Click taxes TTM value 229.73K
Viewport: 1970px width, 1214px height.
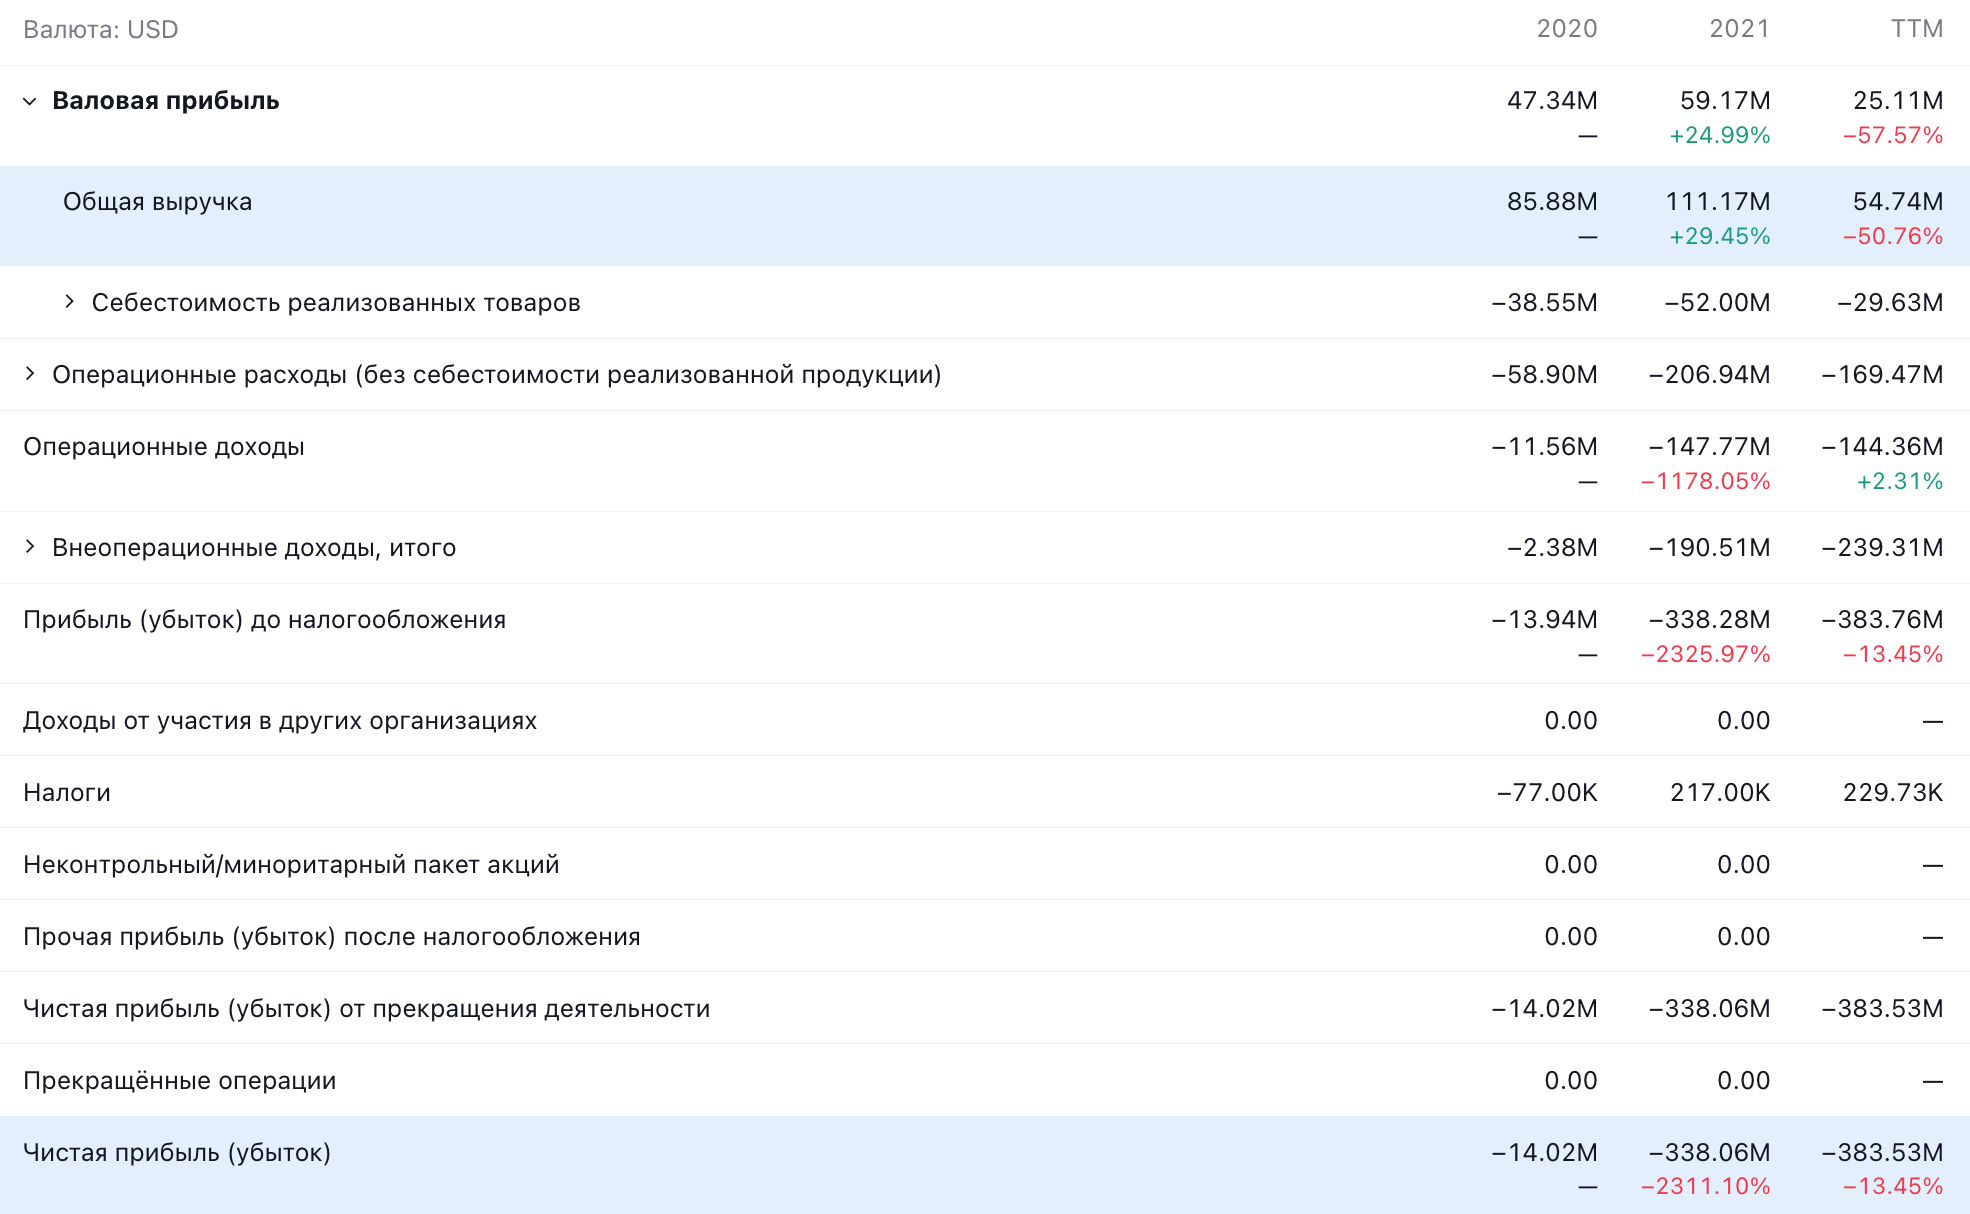(1893, 793)
